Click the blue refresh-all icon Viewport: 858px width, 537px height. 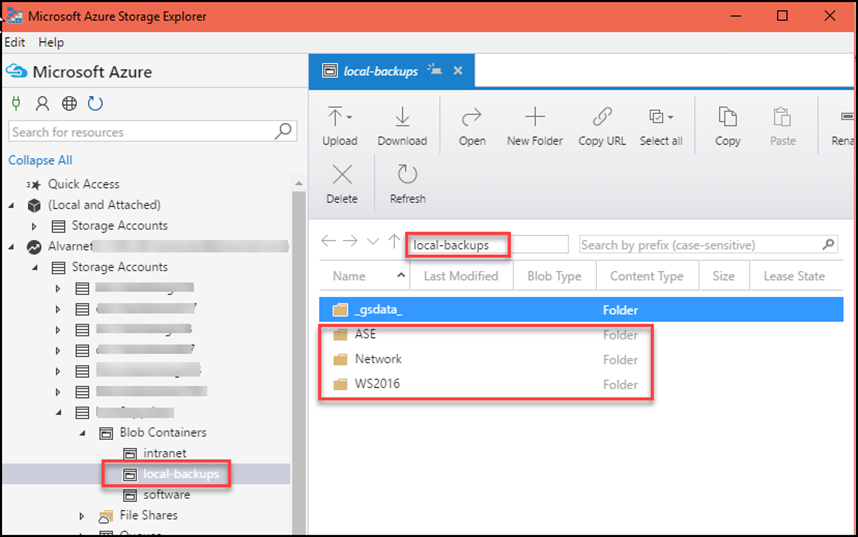(95, 103)
